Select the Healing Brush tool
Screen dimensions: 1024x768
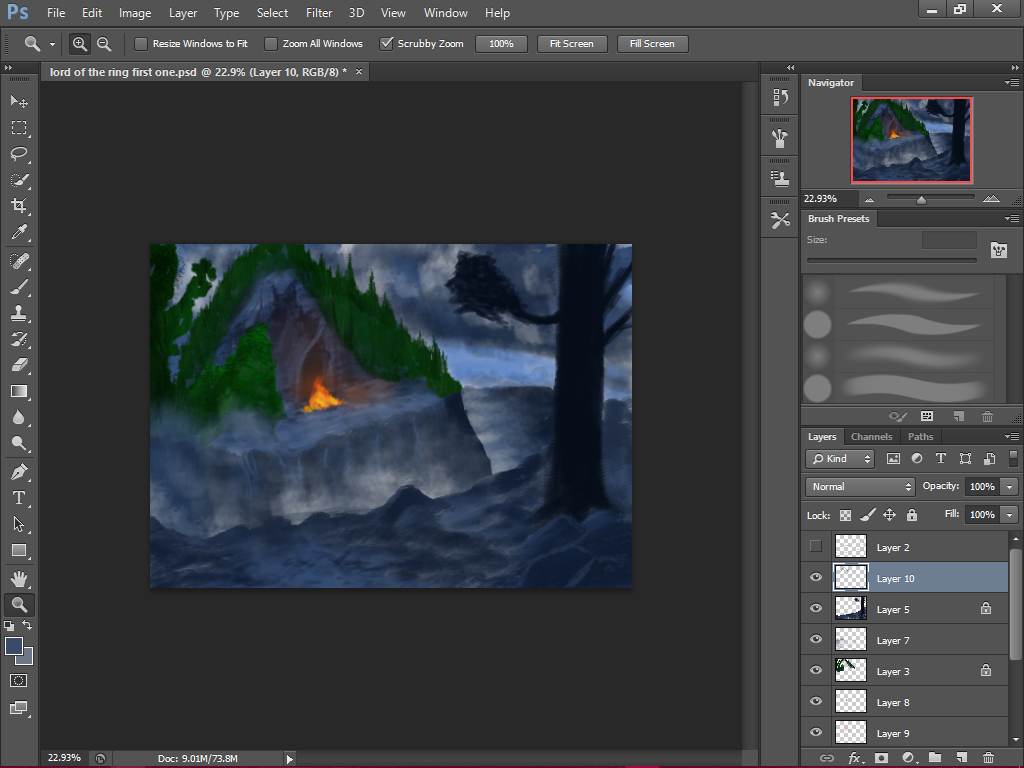pyautogui.click(x=19, y=261)
